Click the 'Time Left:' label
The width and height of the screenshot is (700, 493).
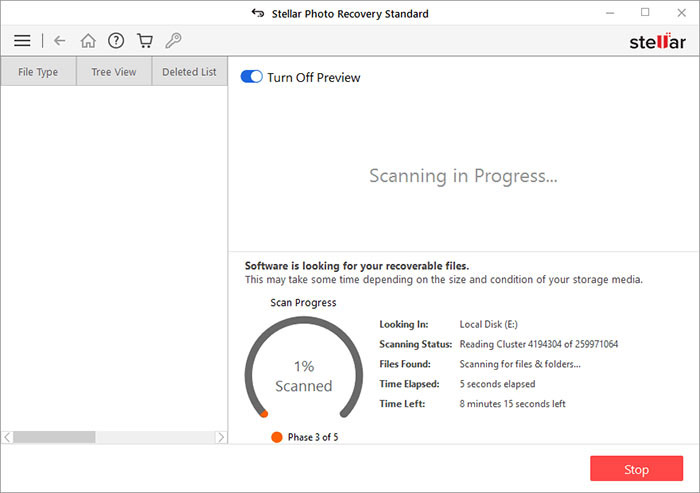coord(402,404)
